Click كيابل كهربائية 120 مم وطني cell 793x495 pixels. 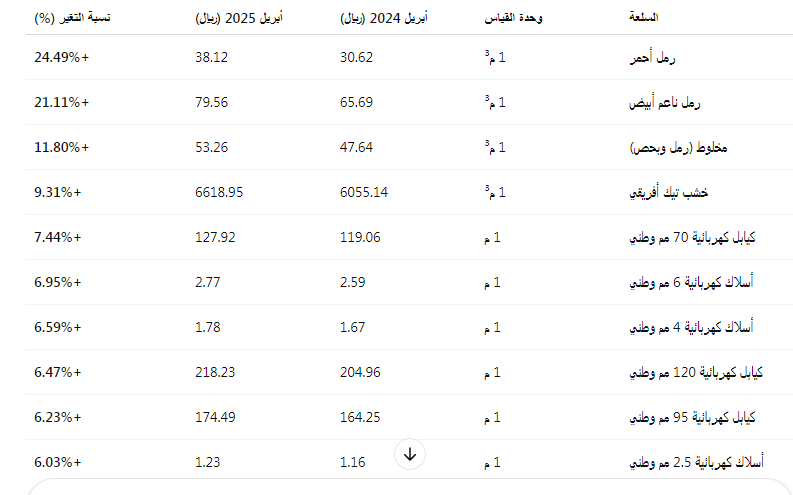(x=695, y=372)
